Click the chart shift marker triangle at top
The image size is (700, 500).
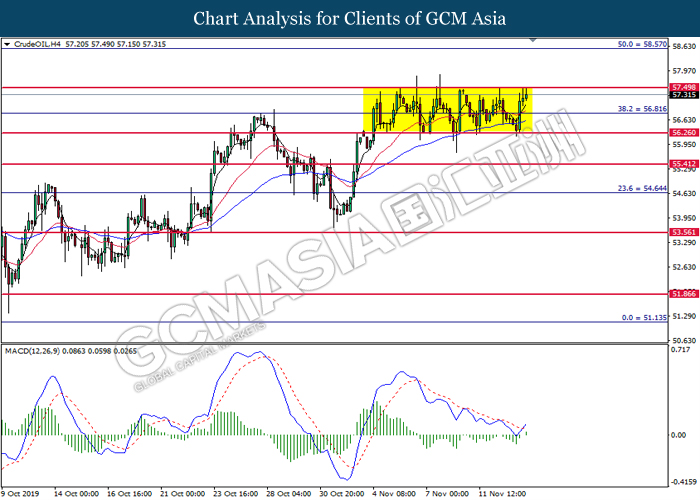click(x=533, y=40)
